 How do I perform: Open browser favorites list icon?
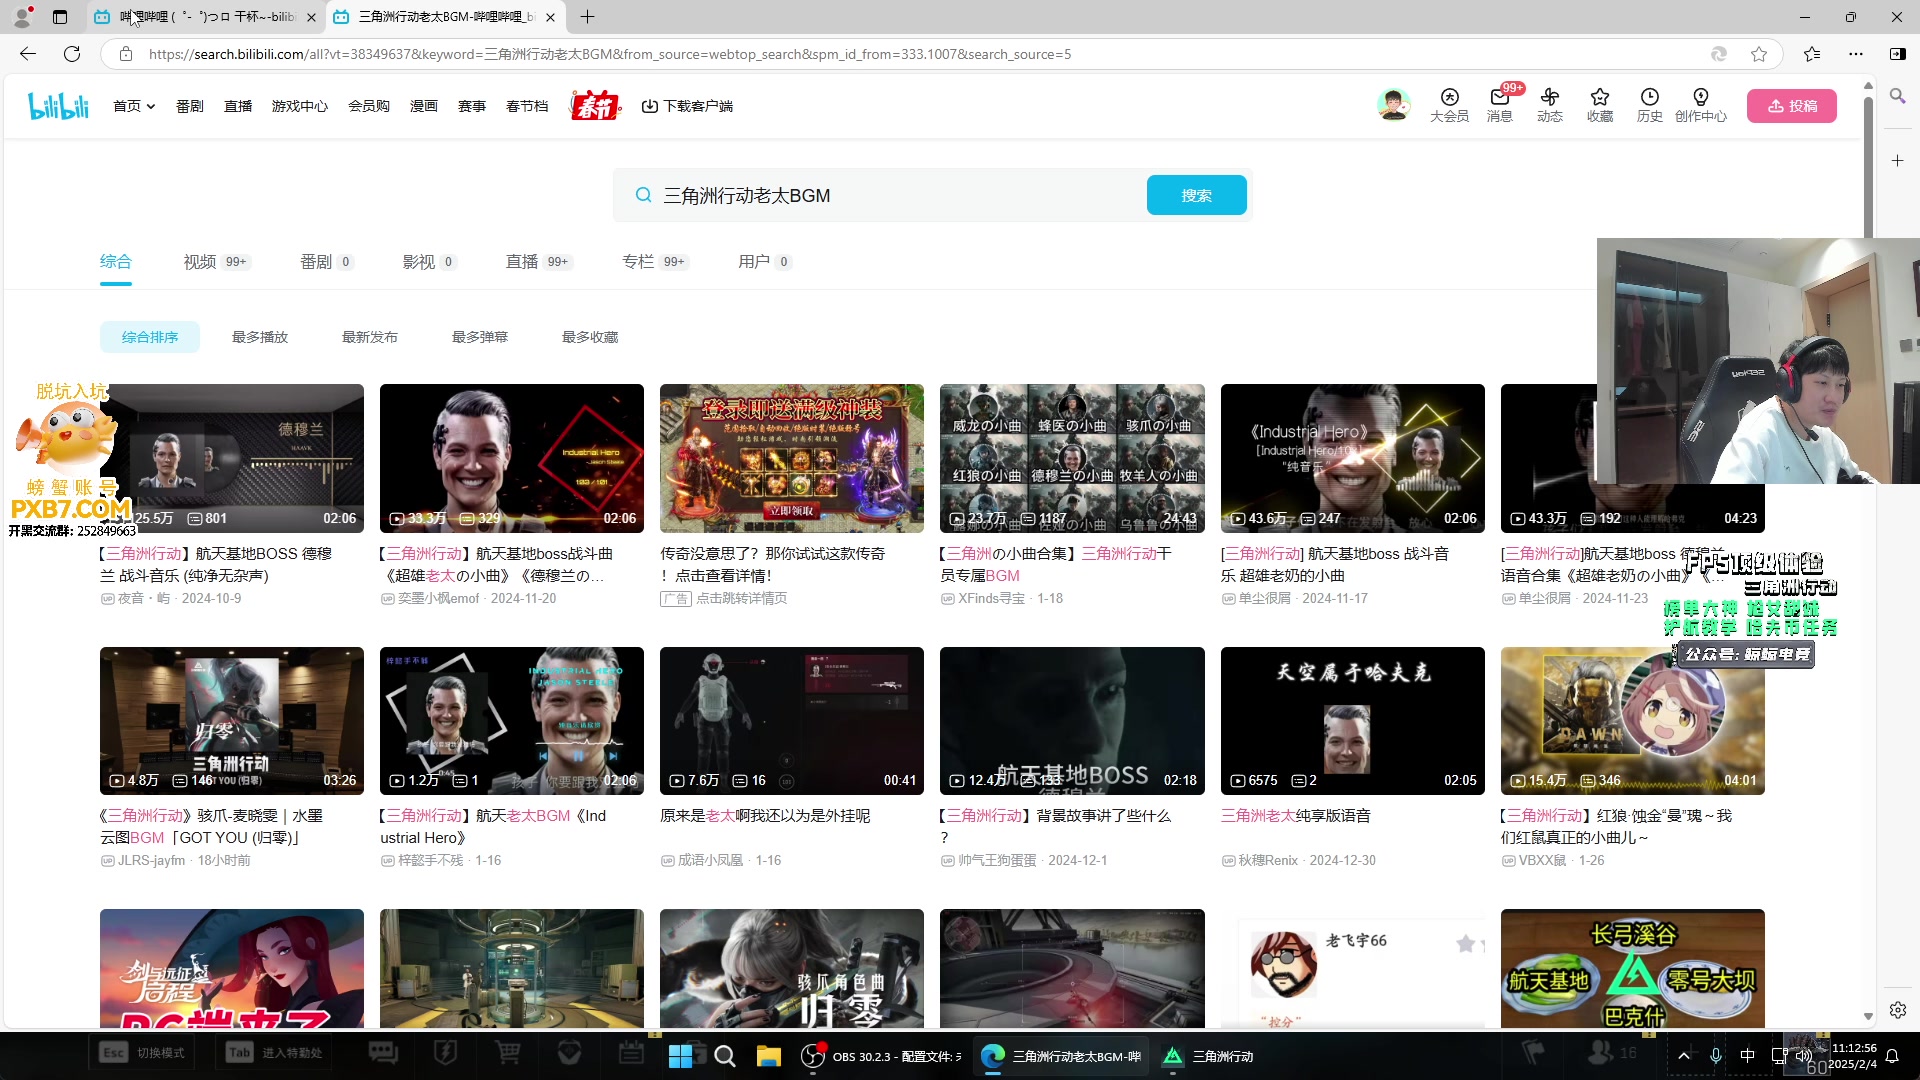[x=1812, y=54]
